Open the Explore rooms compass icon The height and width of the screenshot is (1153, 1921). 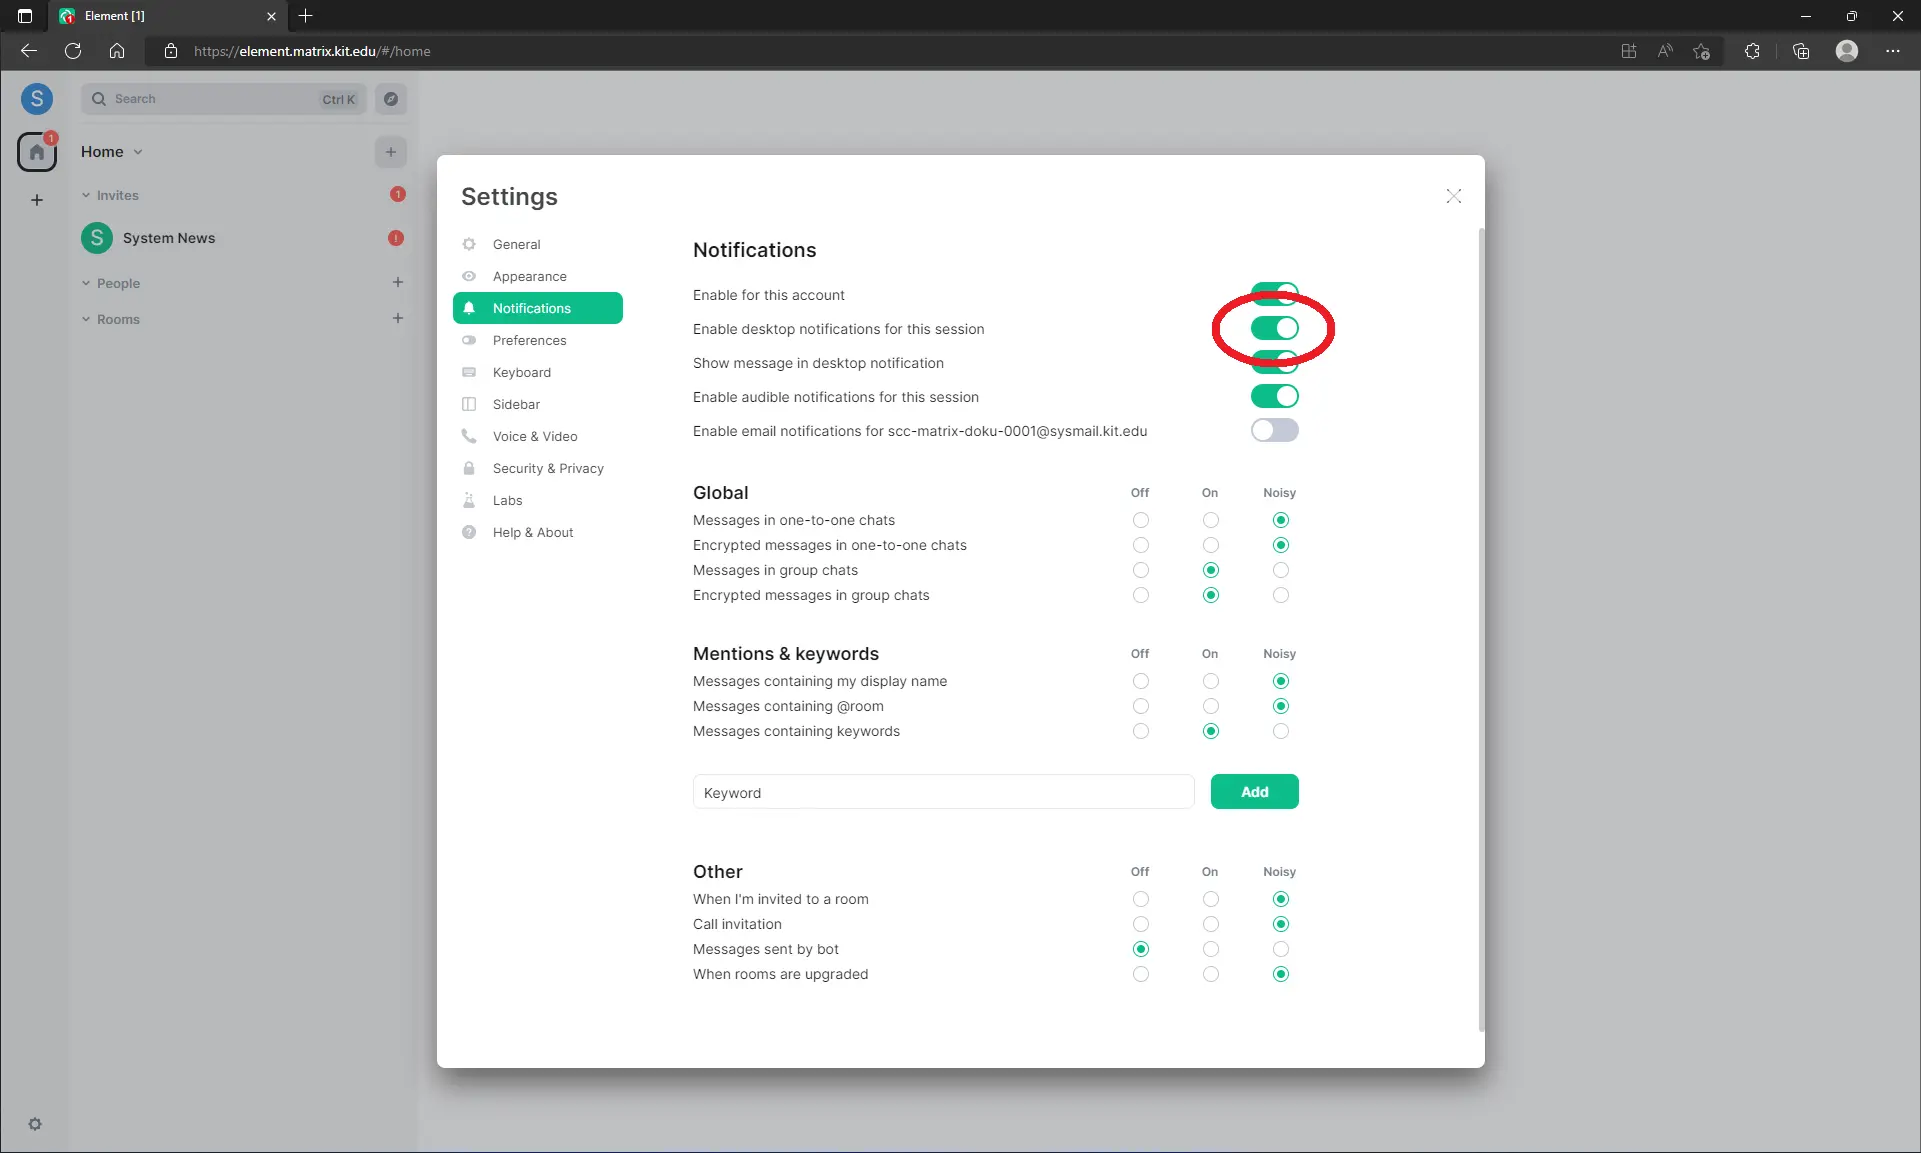(391, 99)
